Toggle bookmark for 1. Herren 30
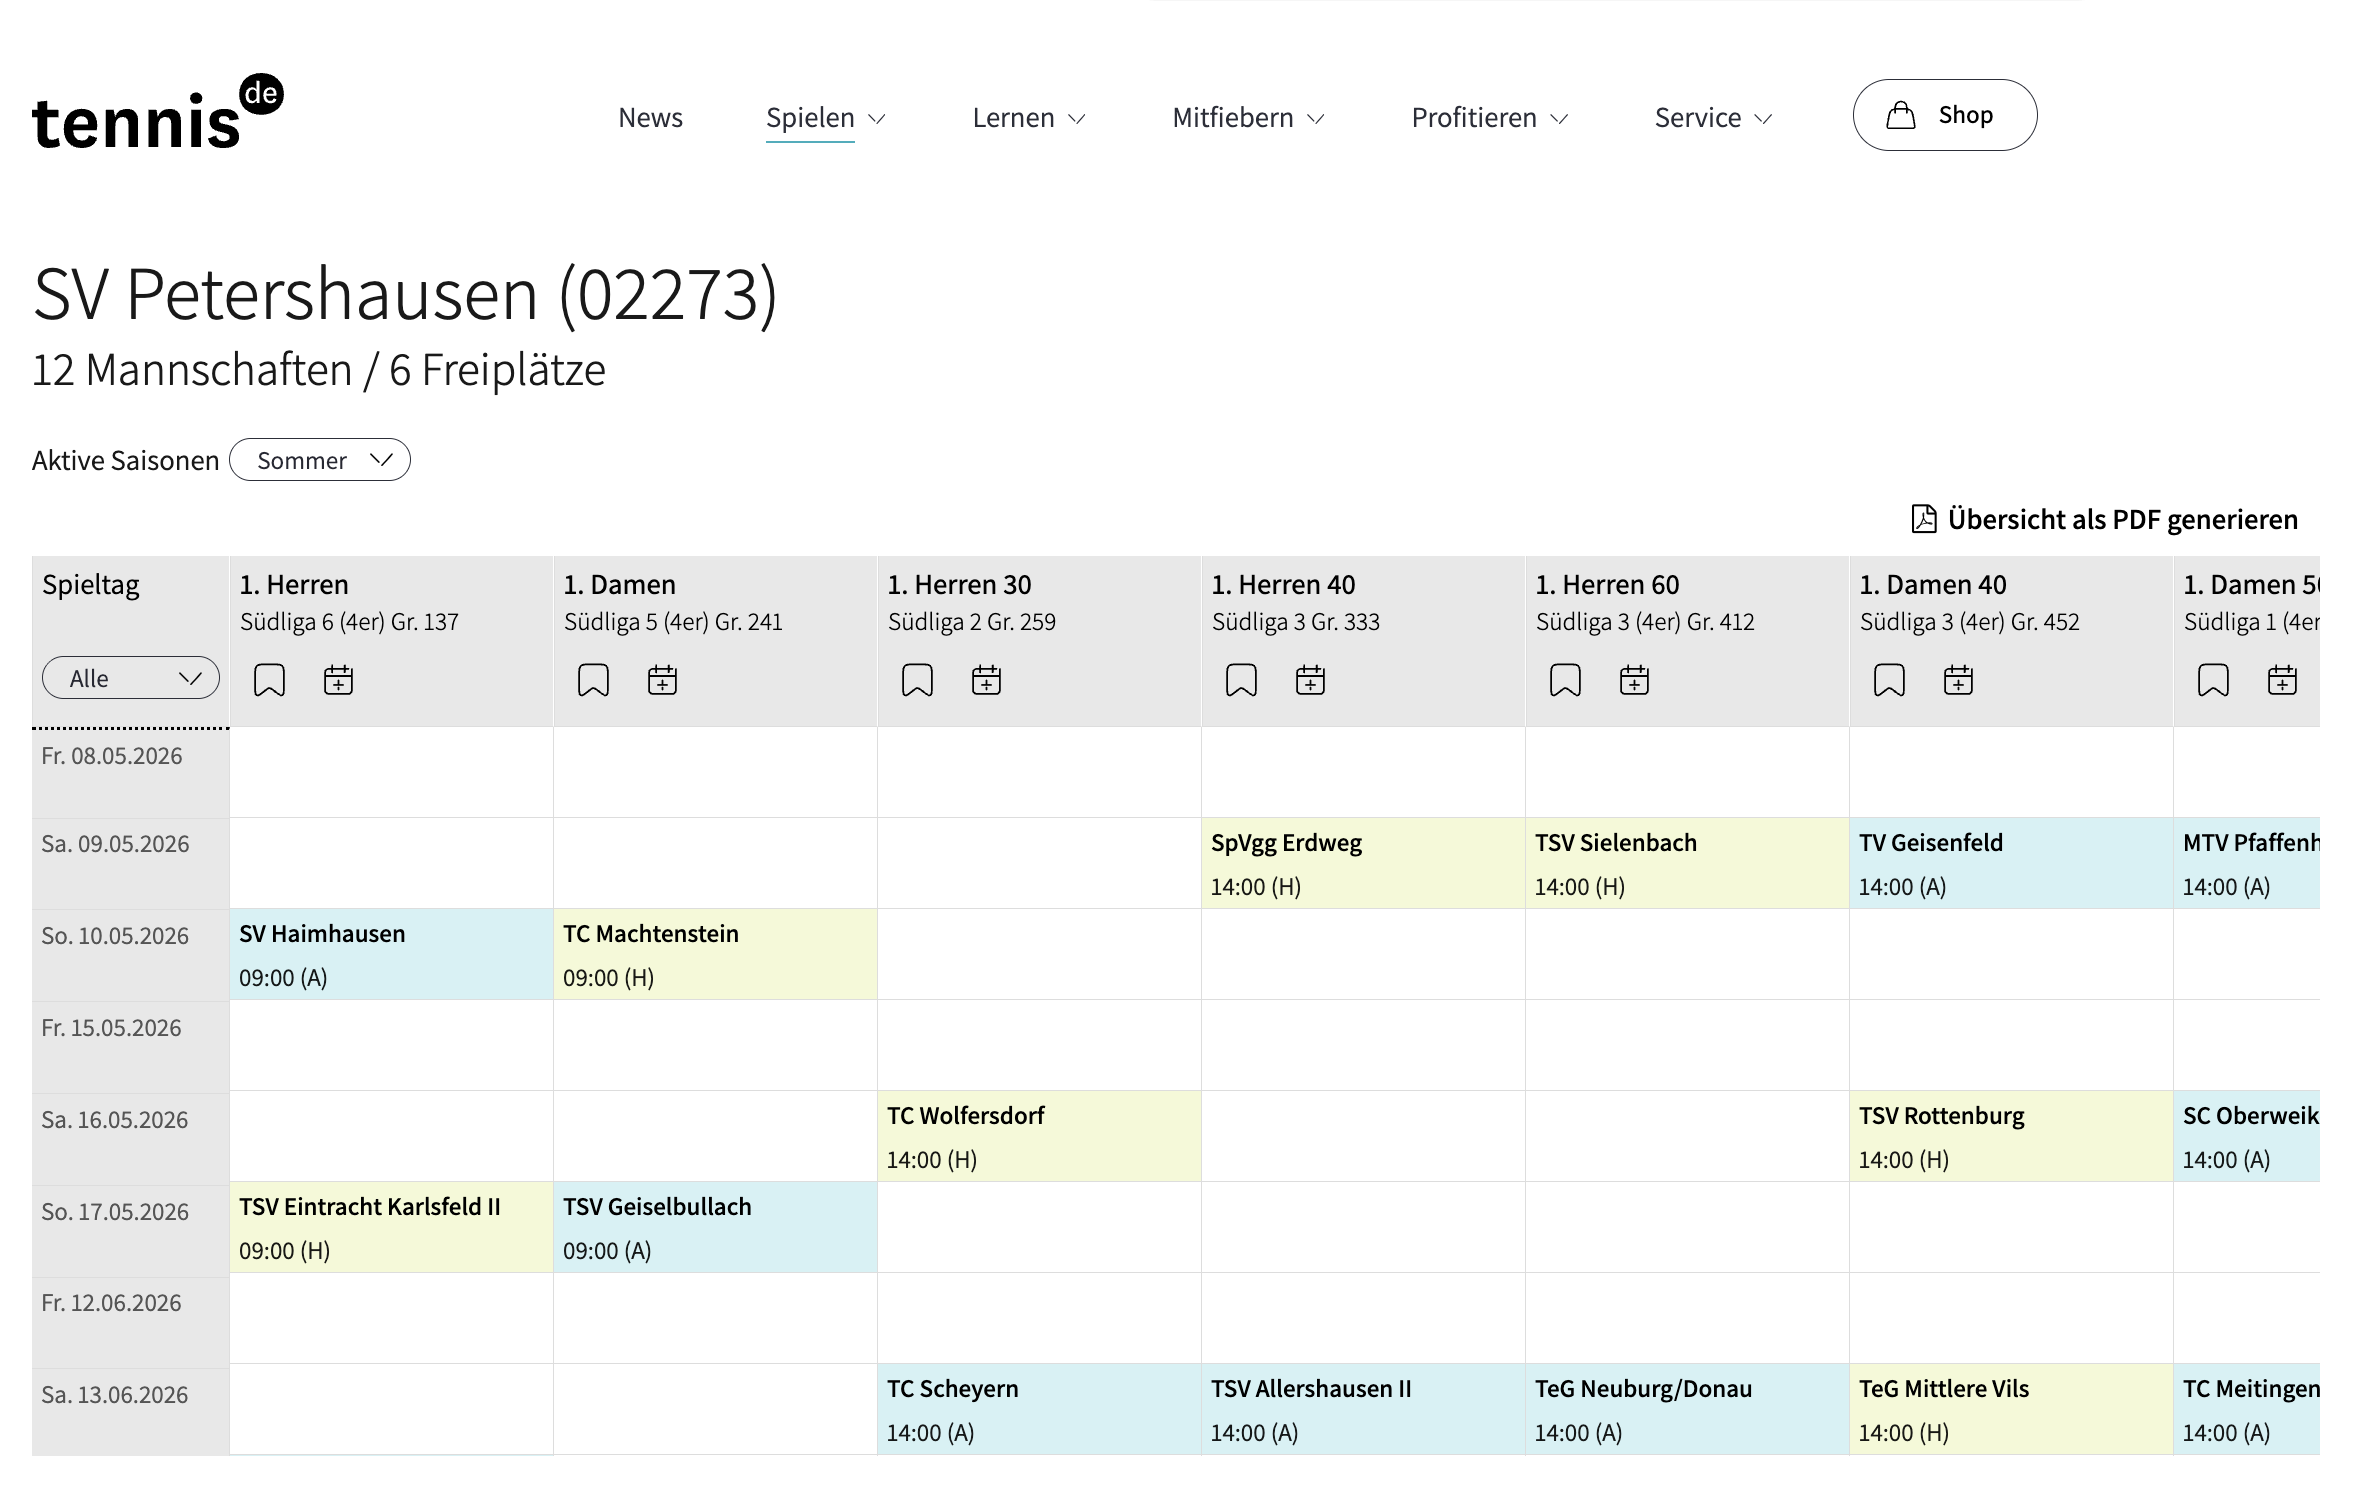Image resolution: width=2366 pixels, height=1504 pixels. 917,680
